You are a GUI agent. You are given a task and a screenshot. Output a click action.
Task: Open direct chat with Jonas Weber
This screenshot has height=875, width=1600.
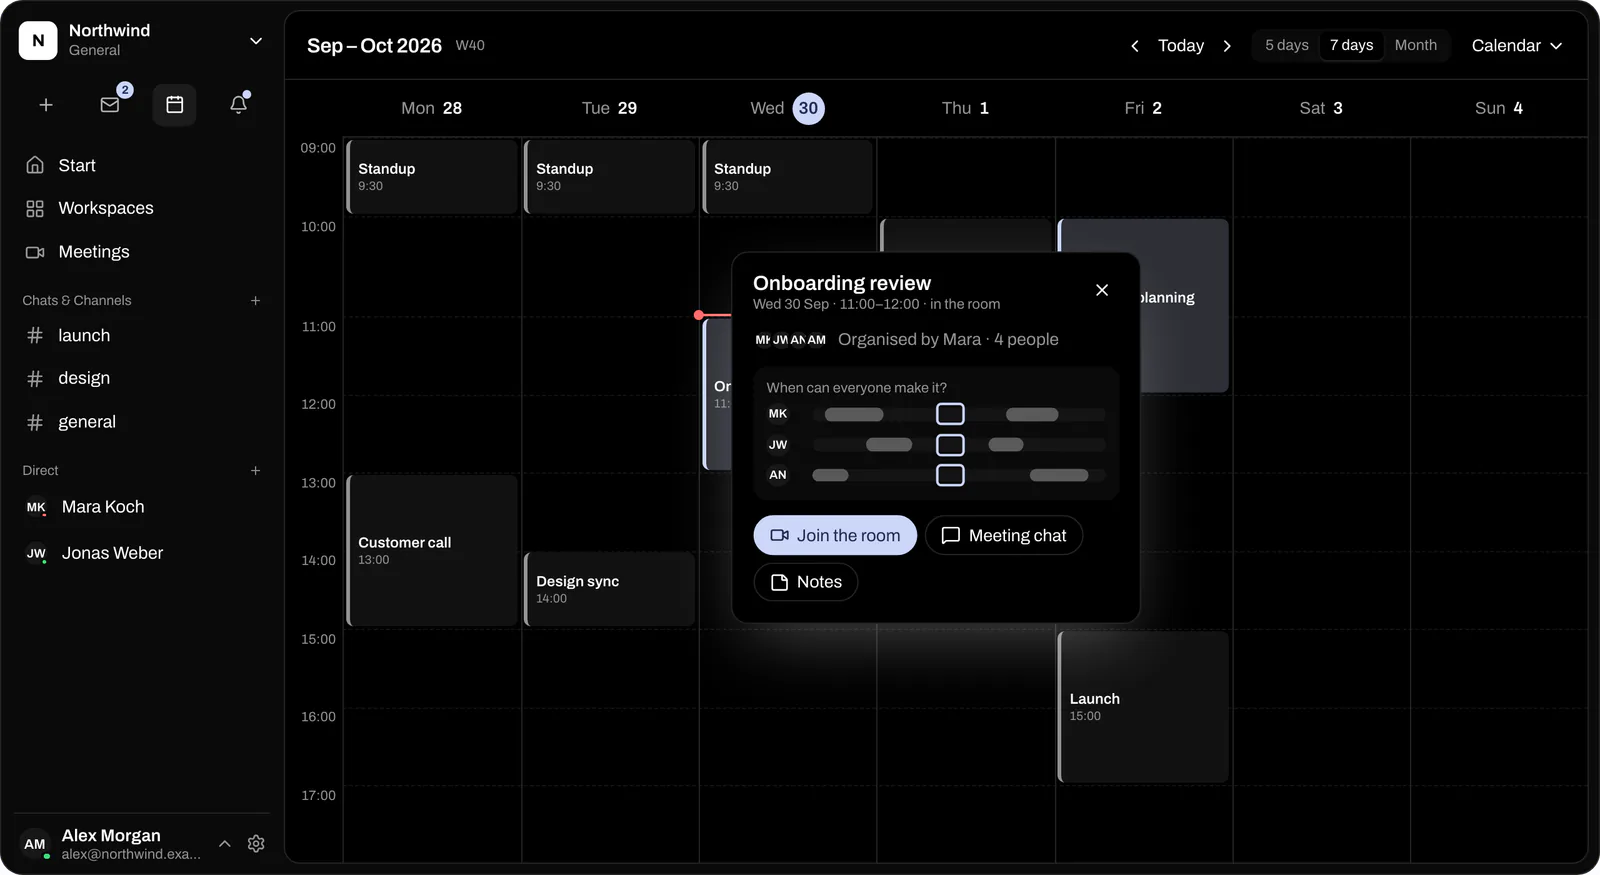142,553
